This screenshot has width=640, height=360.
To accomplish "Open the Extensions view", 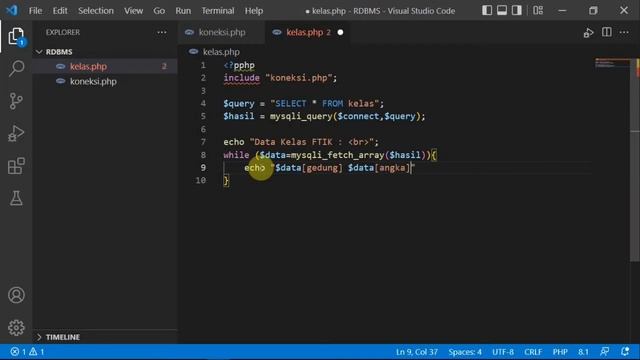I will tap(16, 166).
